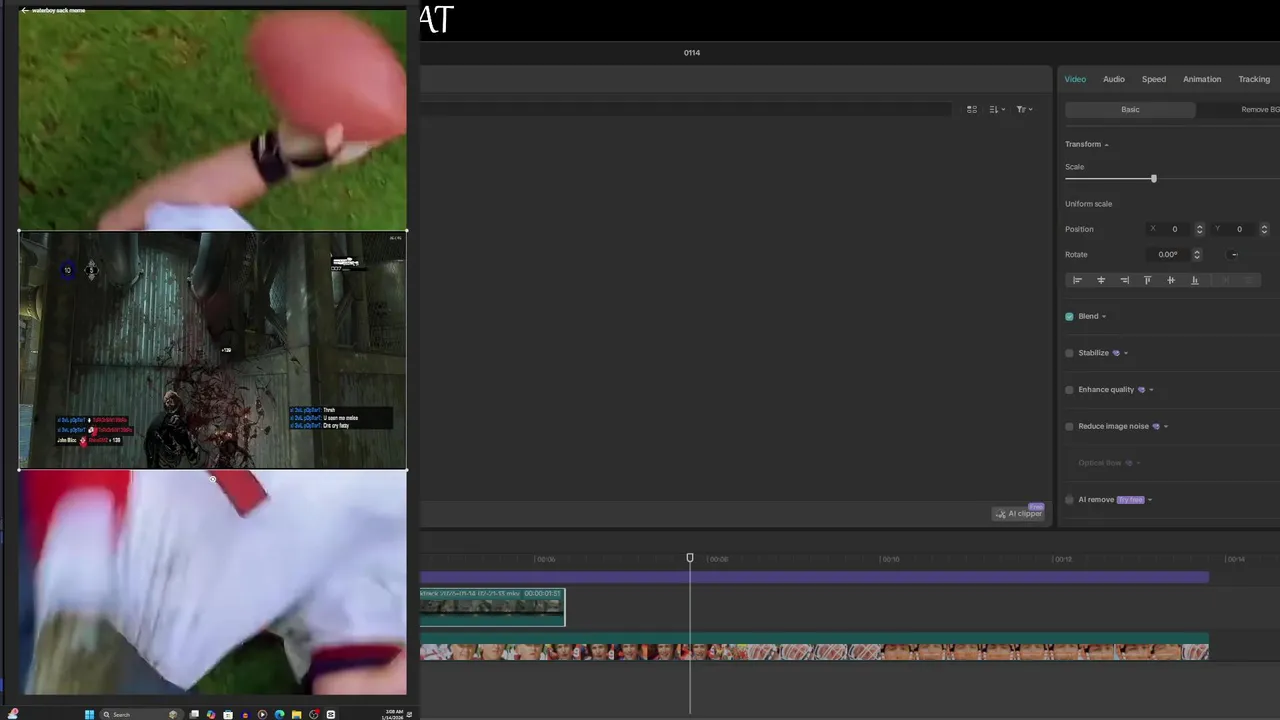Click the '0114' project title
The height and width of the screenshot is (720, 1280).
[692, 53]
